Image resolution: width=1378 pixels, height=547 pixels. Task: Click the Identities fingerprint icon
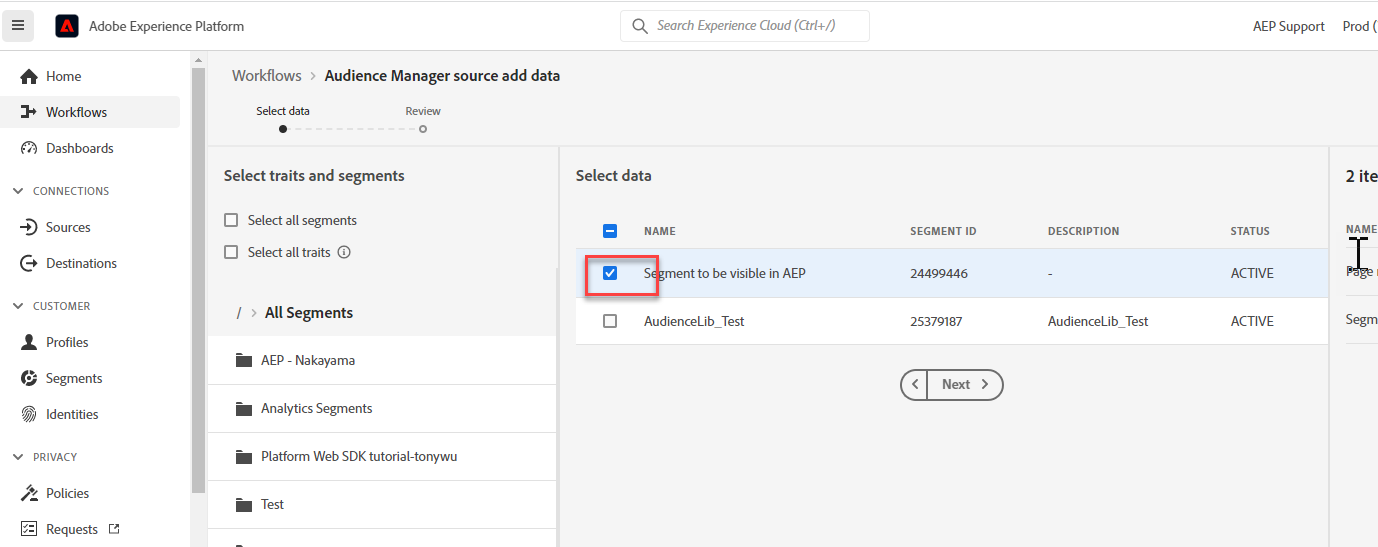tap(29, 414)
